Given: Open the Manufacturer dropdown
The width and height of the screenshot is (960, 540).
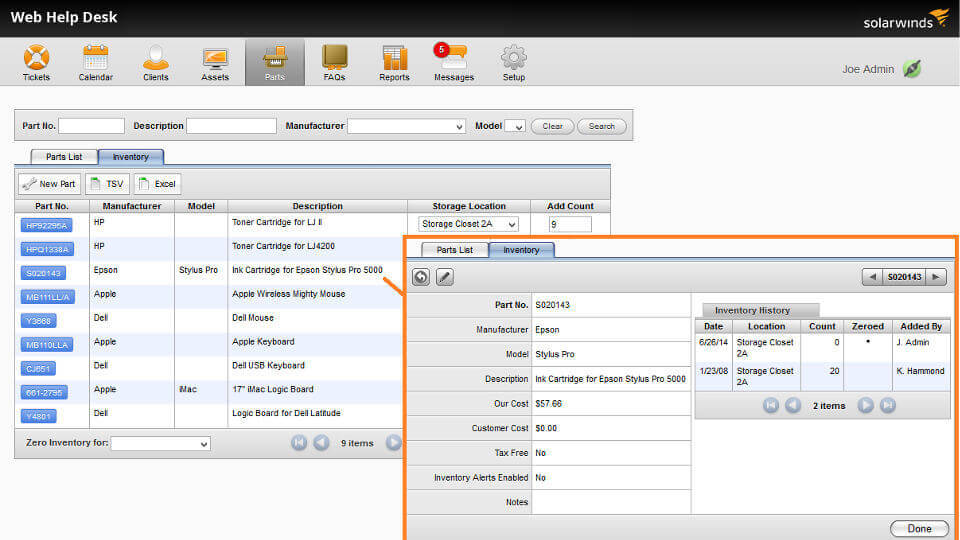Looking at the screenshot, I should coord(407,126).
